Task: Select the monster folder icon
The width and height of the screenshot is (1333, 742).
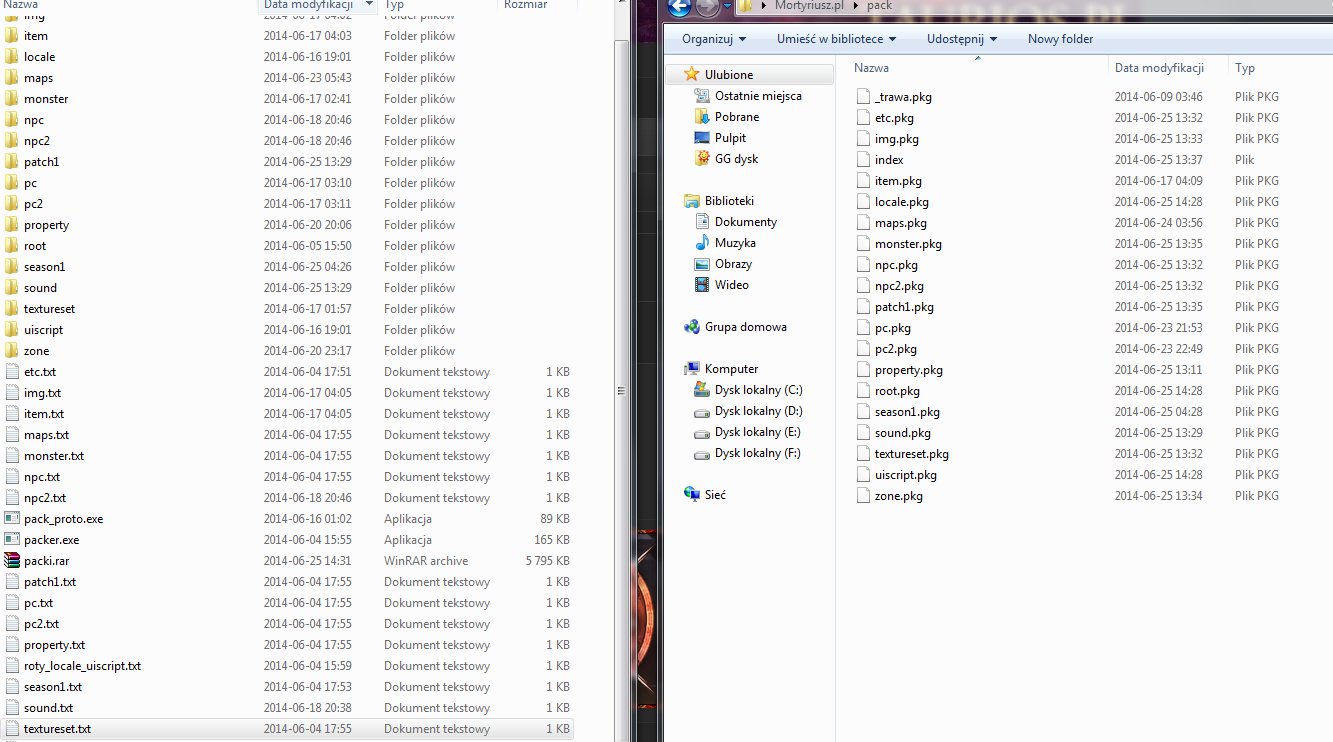Action: [x=12, y=99]
